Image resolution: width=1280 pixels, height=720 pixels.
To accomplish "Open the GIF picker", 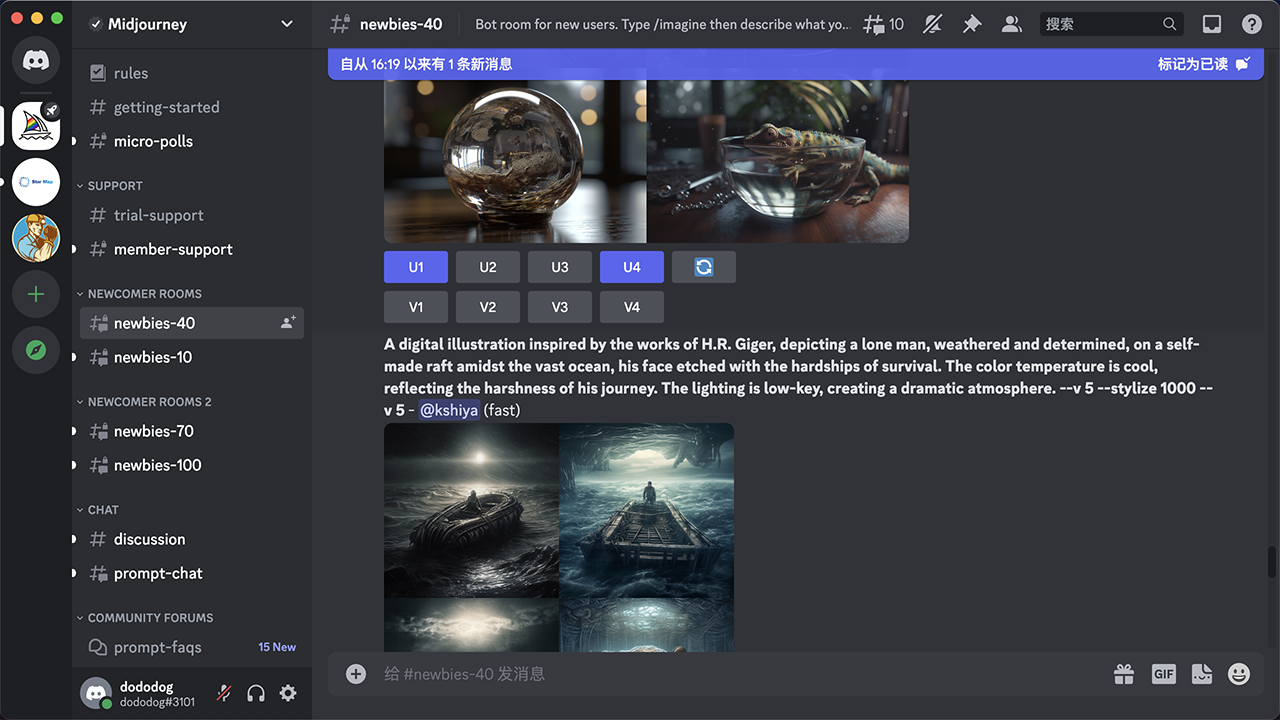I will pyautogui.click(x=1163, y=674).
